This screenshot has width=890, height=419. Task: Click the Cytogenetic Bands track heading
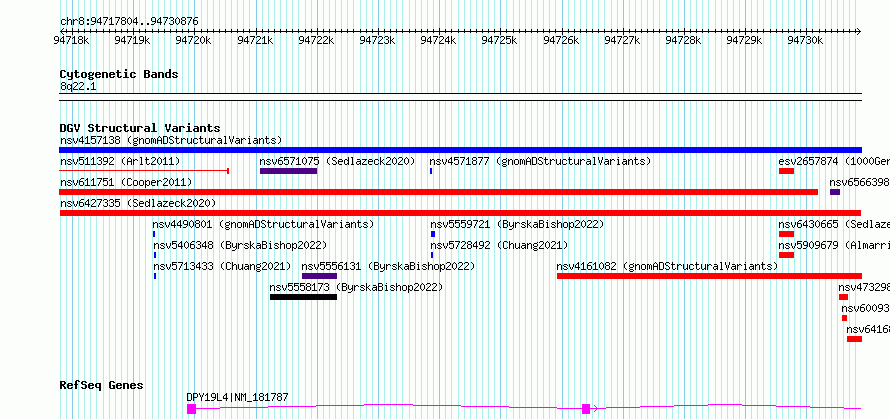tap(119, 74)
